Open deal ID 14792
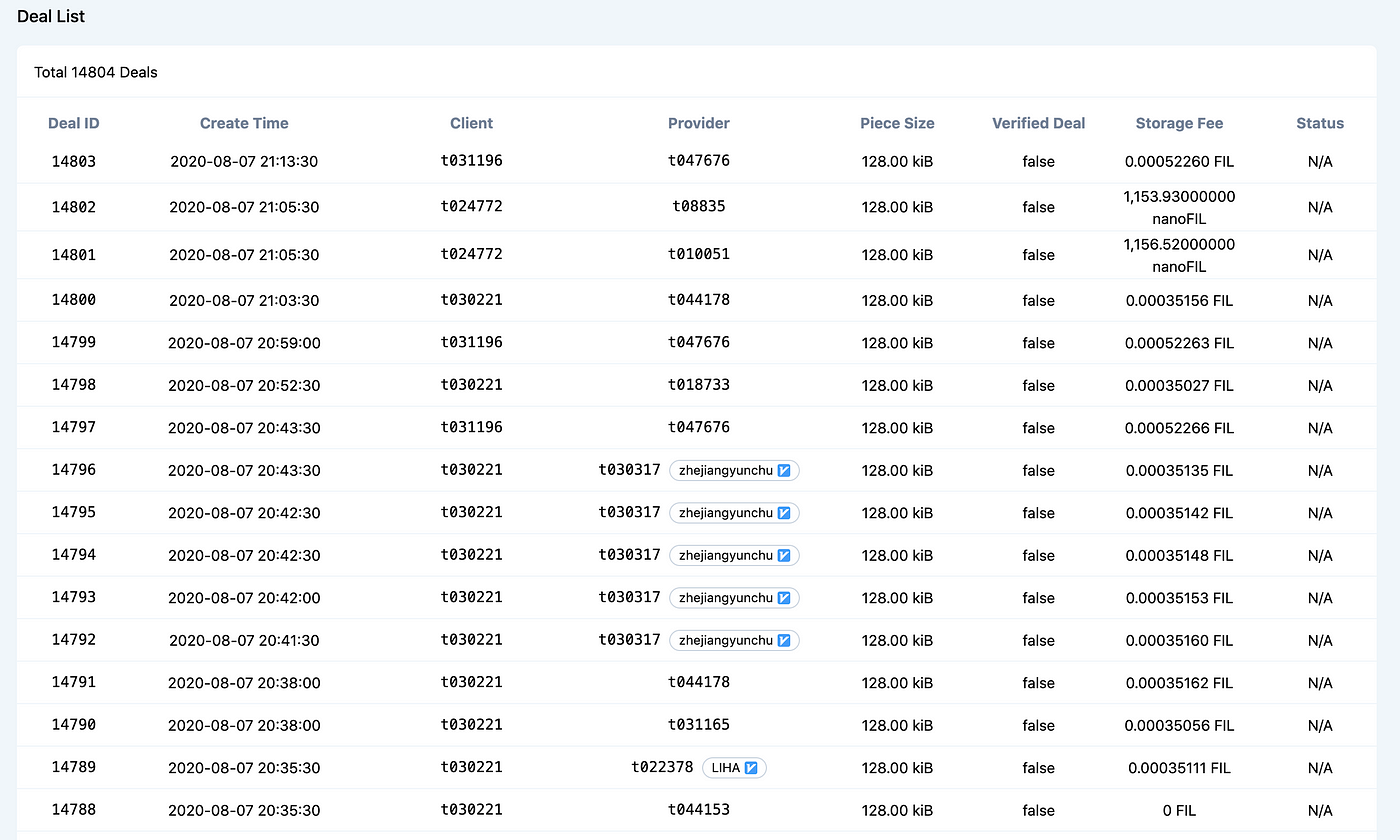Viewport: 1400px width, 840px height. click(x=74, y=640)
